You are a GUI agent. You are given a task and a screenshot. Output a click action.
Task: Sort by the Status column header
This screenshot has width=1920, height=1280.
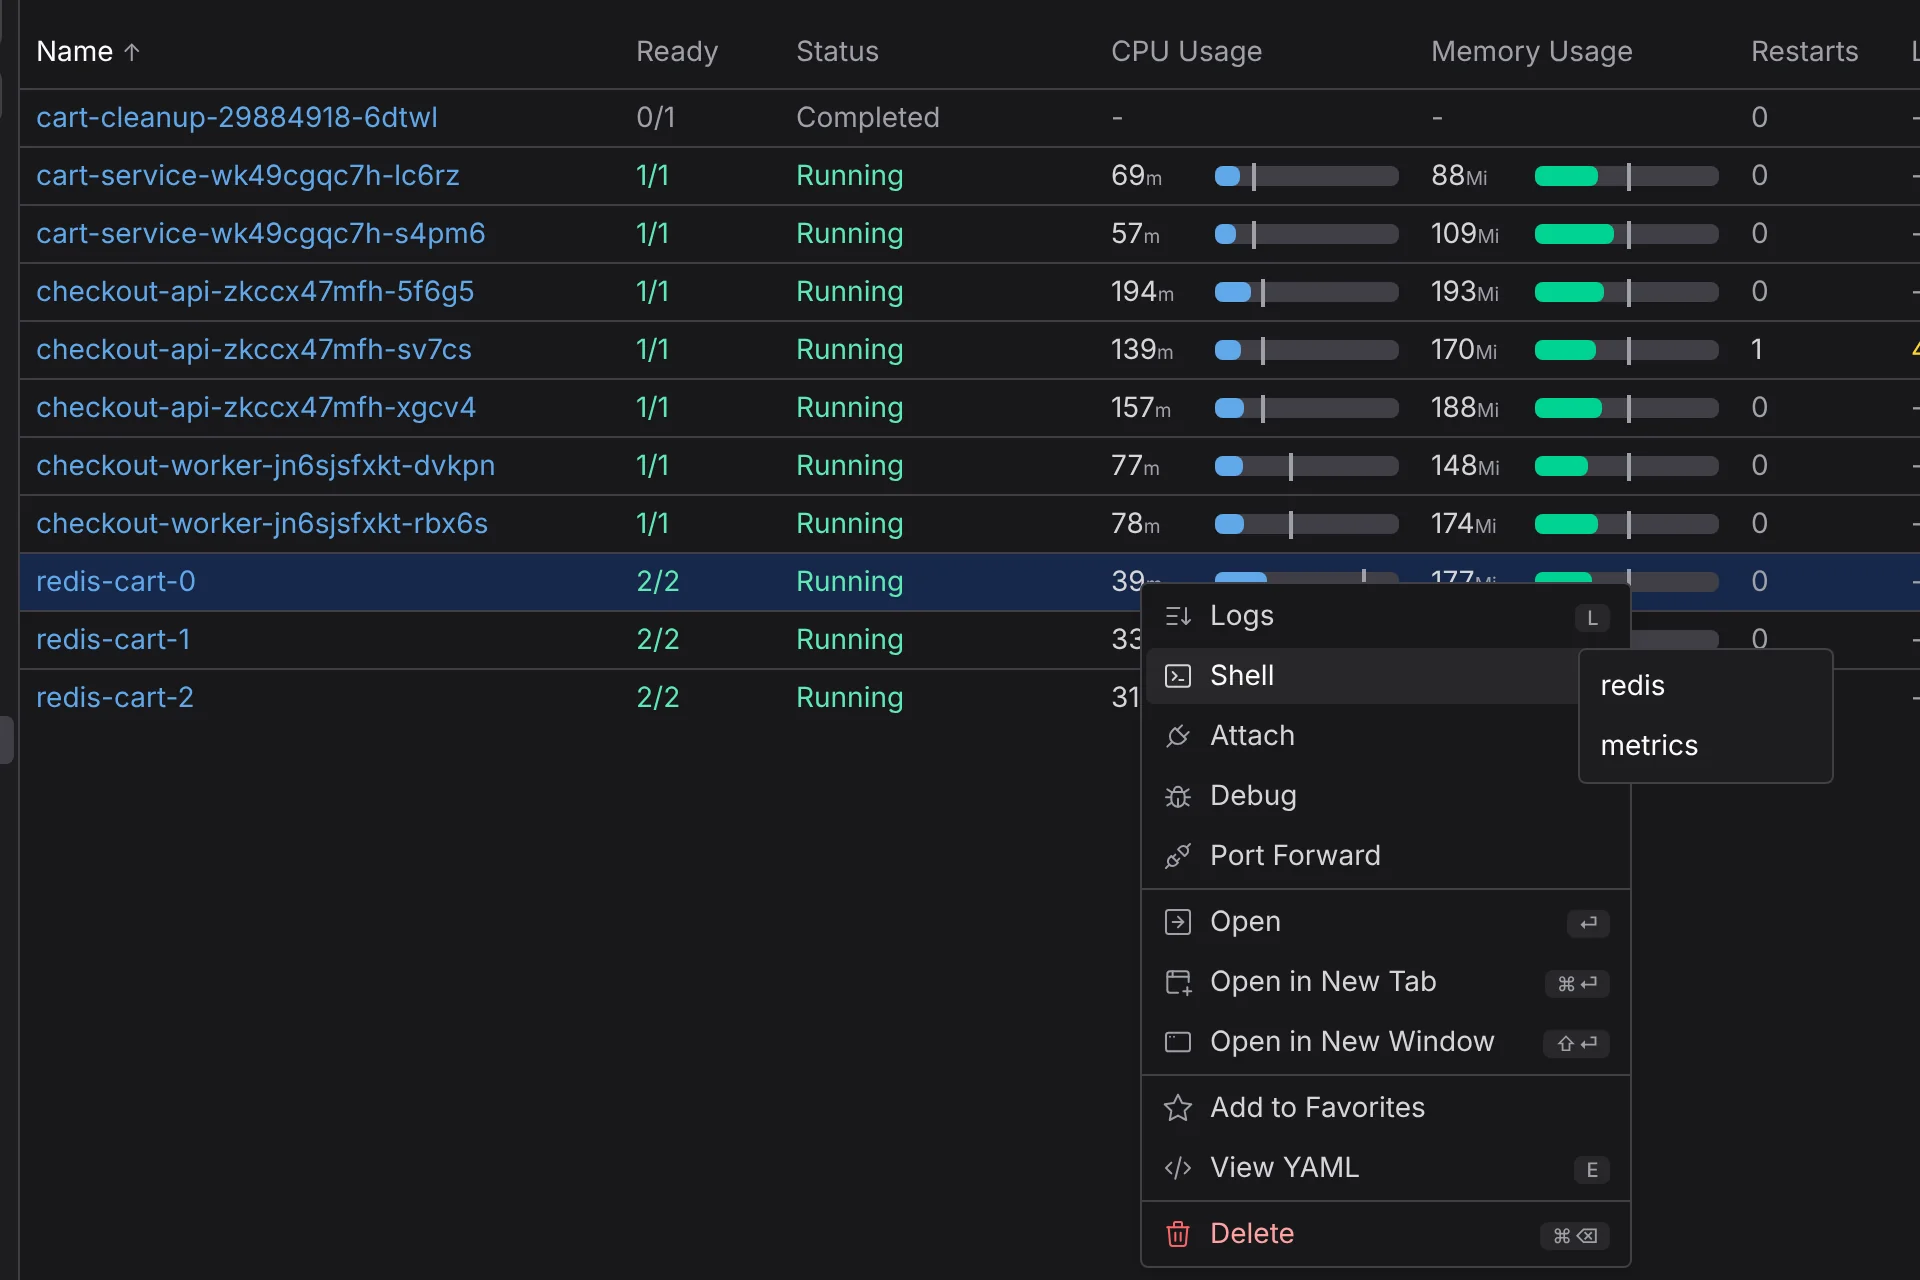point(837,52)
